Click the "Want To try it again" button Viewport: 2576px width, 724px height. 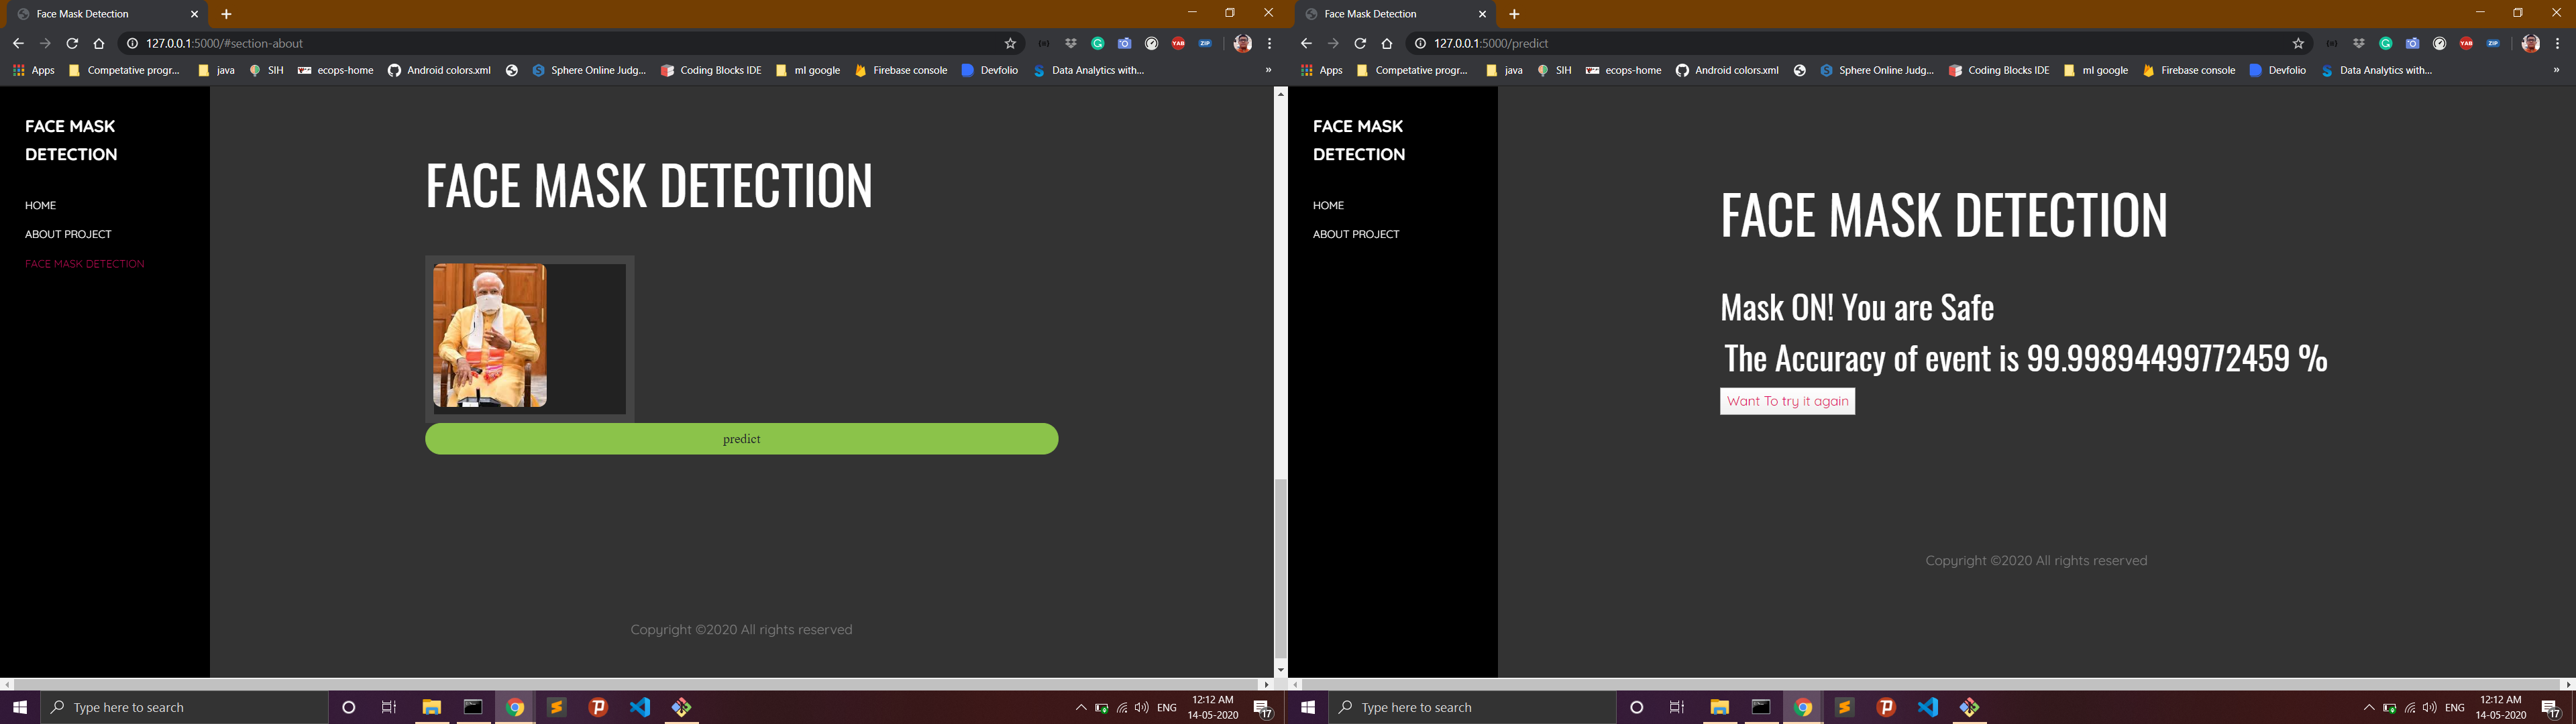[x=1787, y=401]
